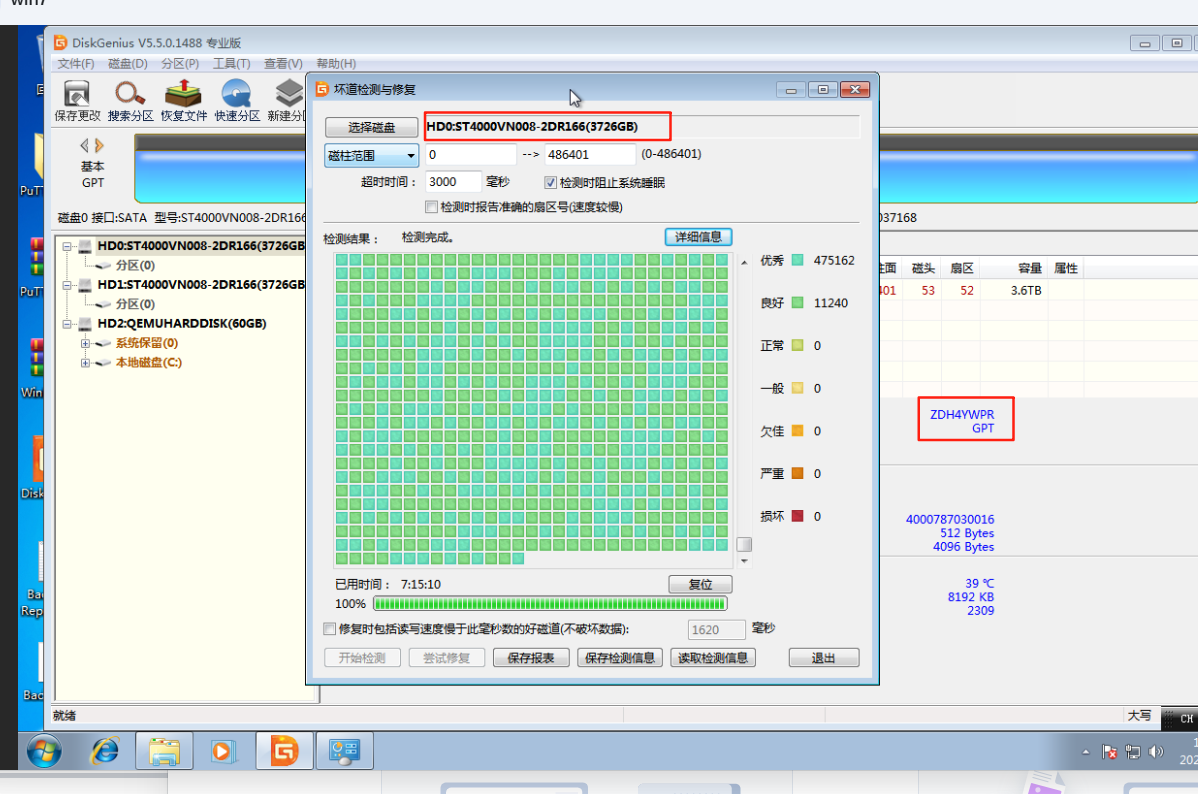
Task: Click the Save Report (保存报表) button
Action: coord(531,658)
